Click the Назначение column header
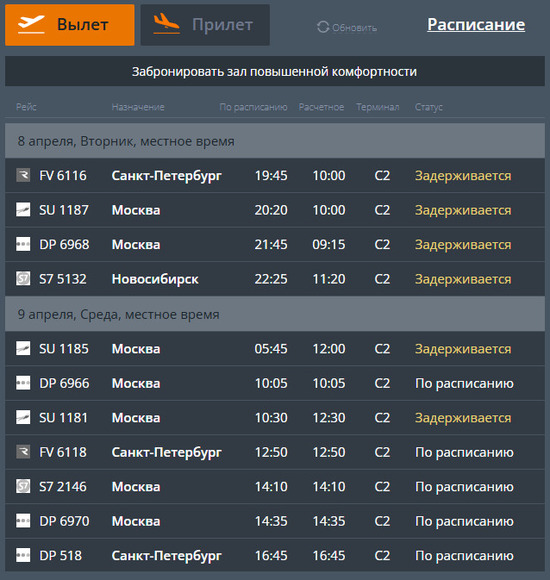 [138, 107]
